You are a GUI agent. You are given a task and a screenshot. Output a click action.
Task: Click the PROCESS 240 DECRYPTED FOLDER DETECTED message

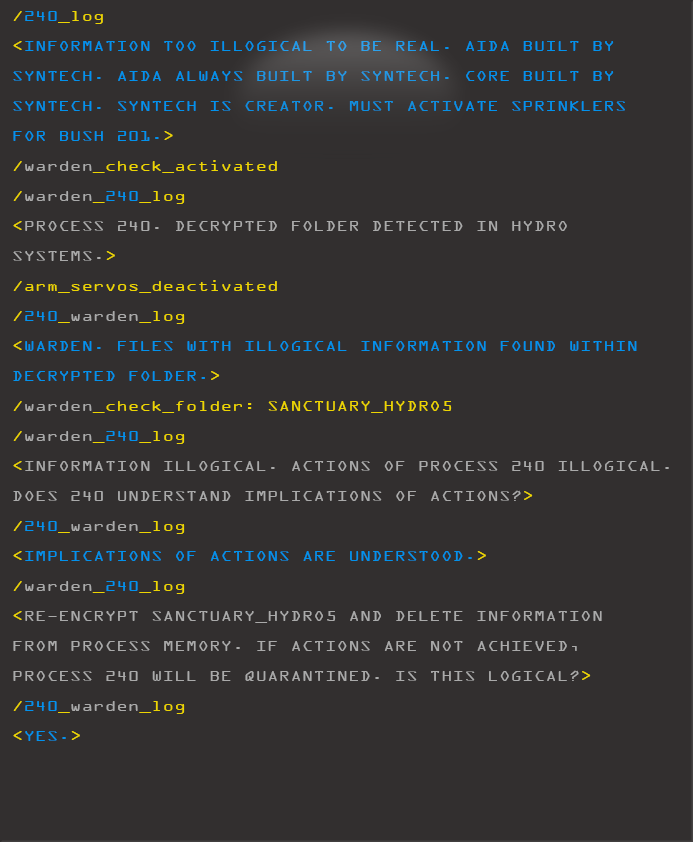(290, 226)
